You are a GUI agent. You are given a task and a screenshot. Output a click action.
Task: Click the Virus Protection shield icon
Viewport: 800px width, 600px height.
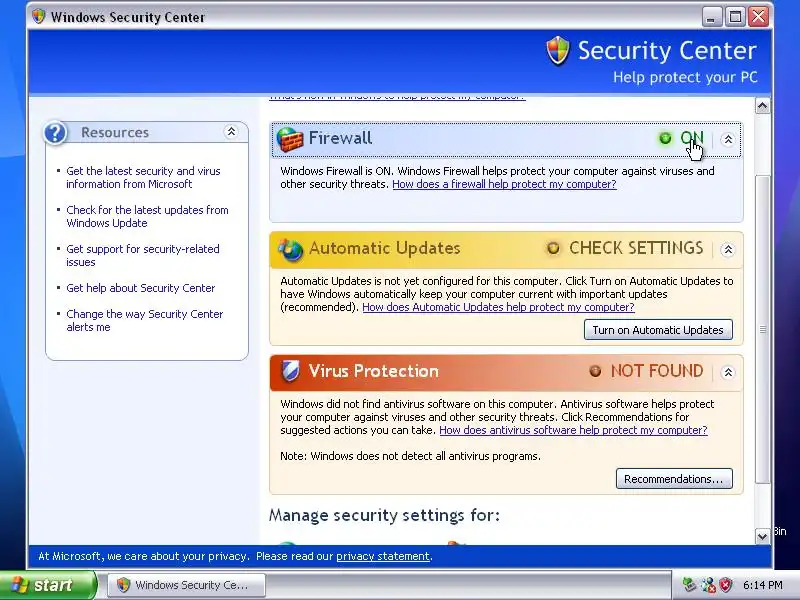click(x=290, y=371)
